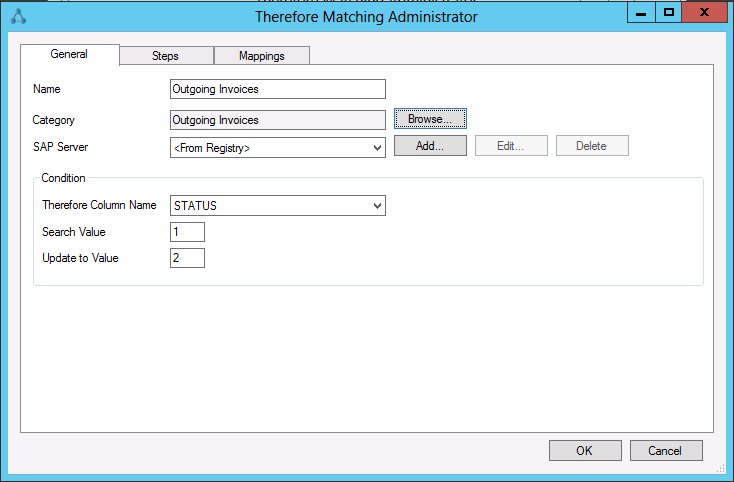Close the Therefore Matching Administrator window
The height and width of the screenshot is (482, 734).
tap(704, 12)
